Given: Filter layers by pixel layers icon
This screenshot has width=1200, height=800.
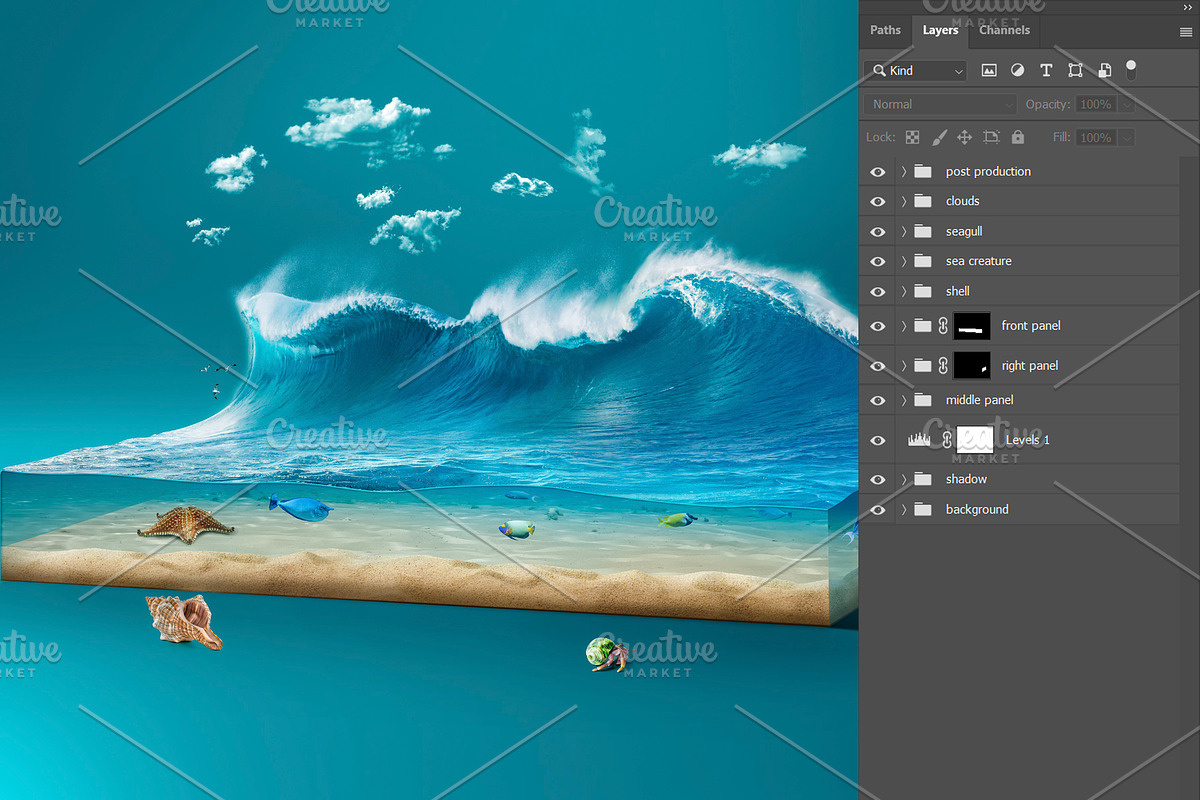Looking at the screenshot, I should click(x=989, y=70).
